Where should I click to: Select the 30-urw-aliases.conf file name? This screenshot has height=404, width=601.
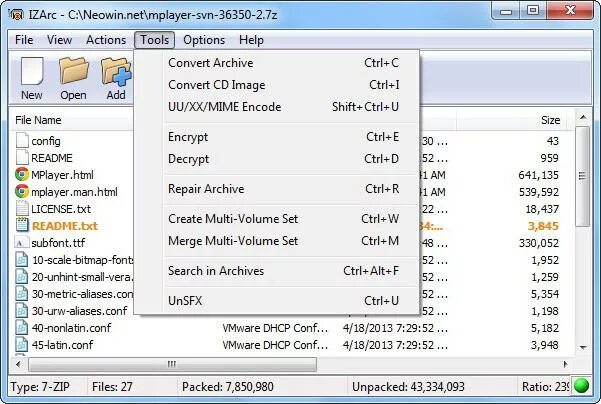[80, 311]
